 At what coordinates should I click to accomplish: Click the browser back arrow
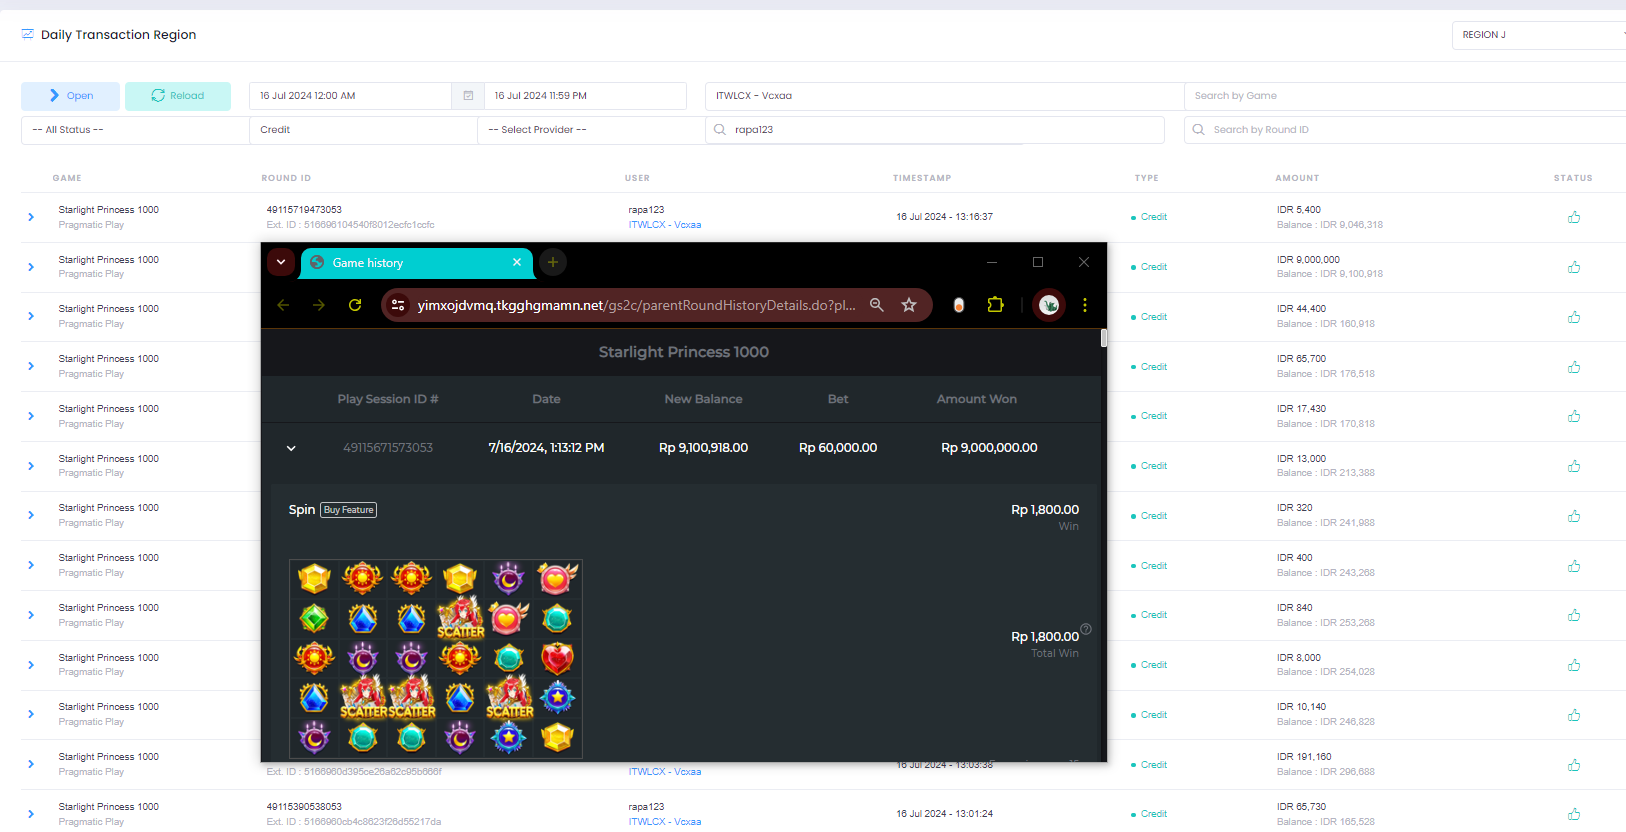(283, 305)
